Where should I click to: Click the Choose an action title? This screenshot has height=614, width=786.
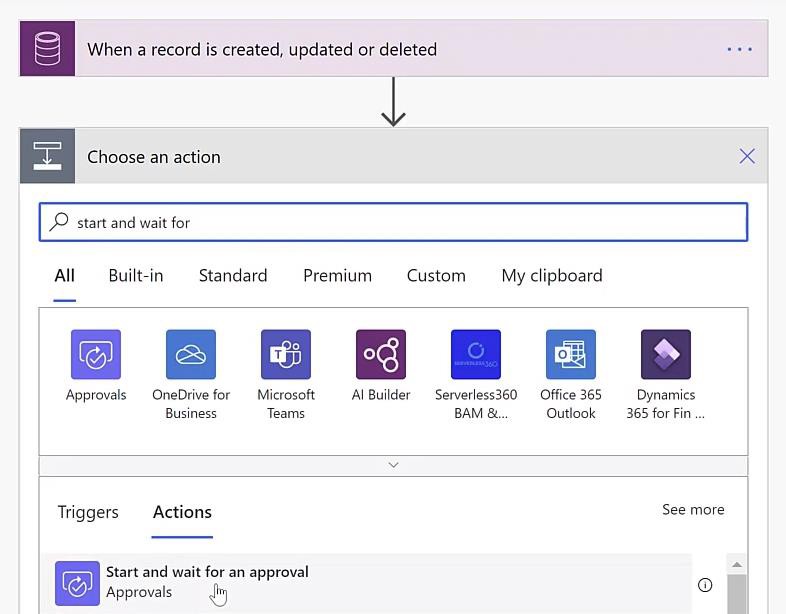[x=154, y=157]
